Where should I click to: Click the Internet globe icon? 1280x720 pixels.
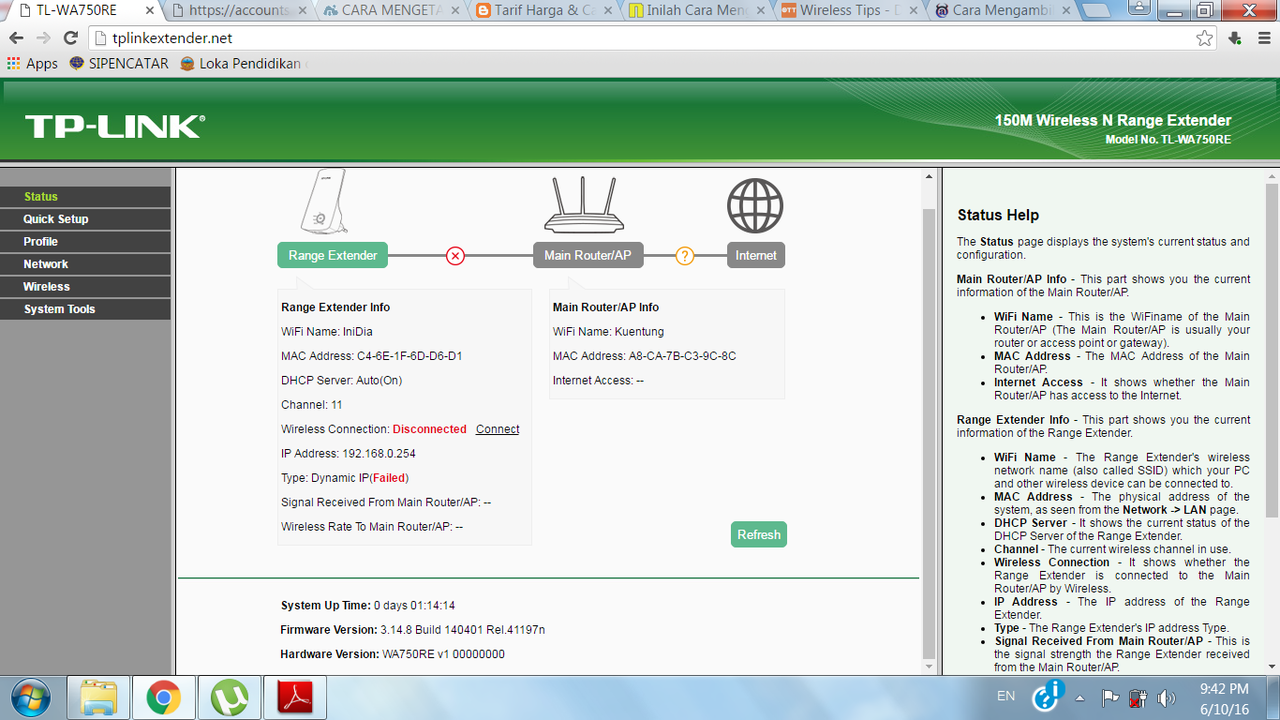point(755,206)
